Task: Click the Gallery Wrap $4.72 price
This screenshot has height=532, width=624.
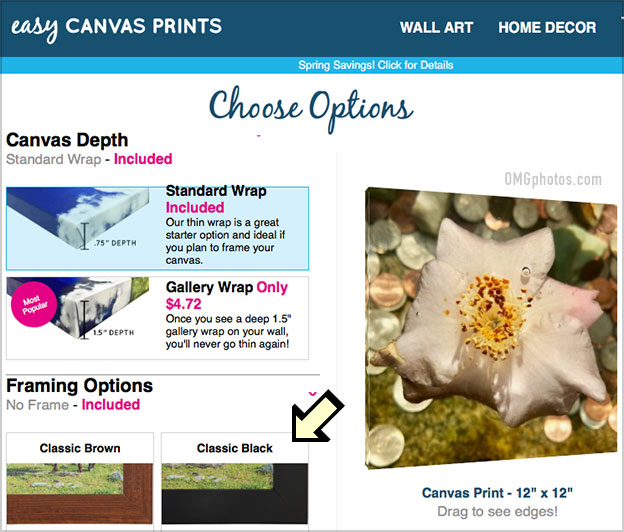Action: [183, 304]
